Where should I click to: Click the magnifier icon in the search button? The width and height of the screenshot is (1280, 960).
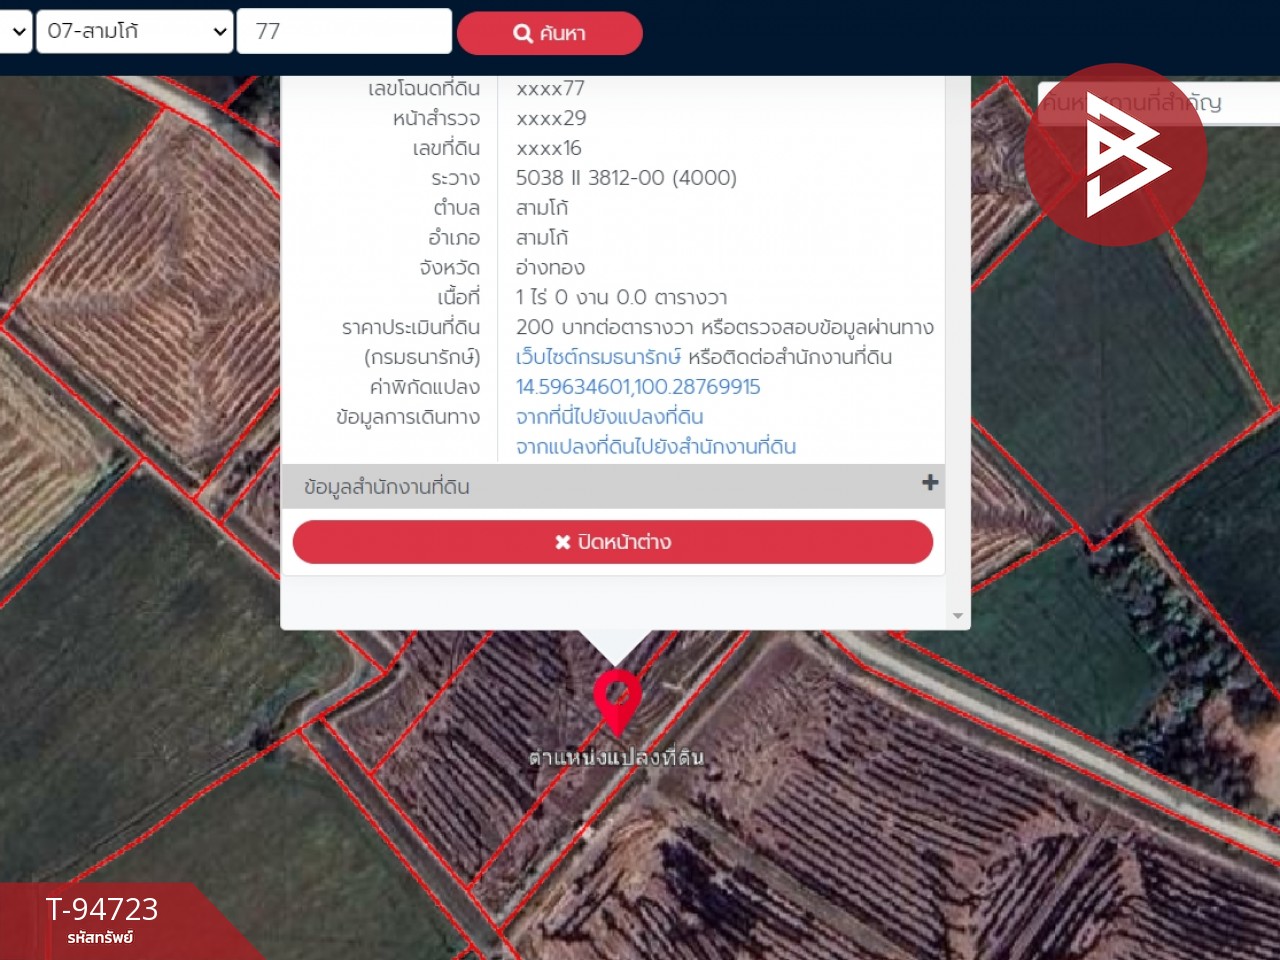pyautogui.click(x=523, y=33)
